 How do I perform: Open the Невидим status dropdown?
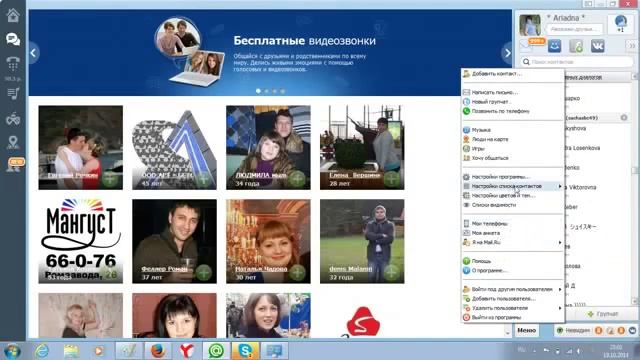pos(574,330)
